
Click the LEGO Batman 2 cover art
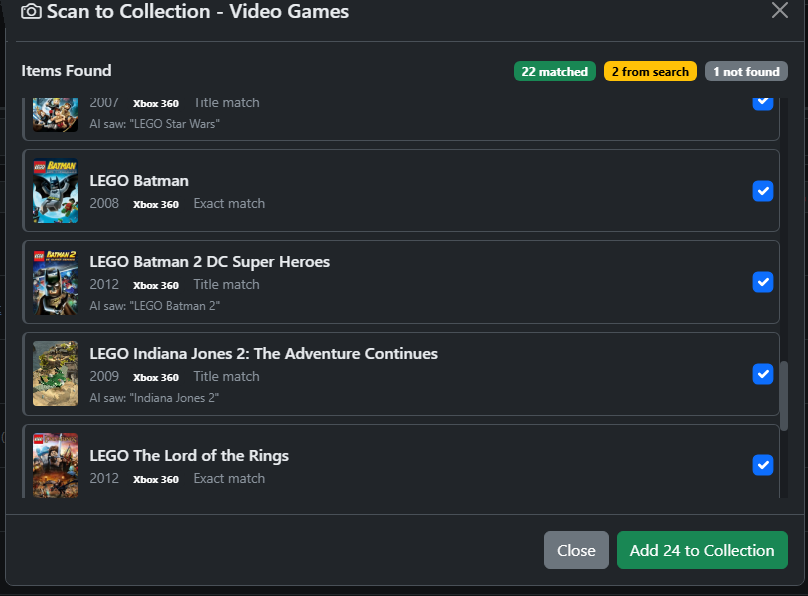tap(55, 282)
